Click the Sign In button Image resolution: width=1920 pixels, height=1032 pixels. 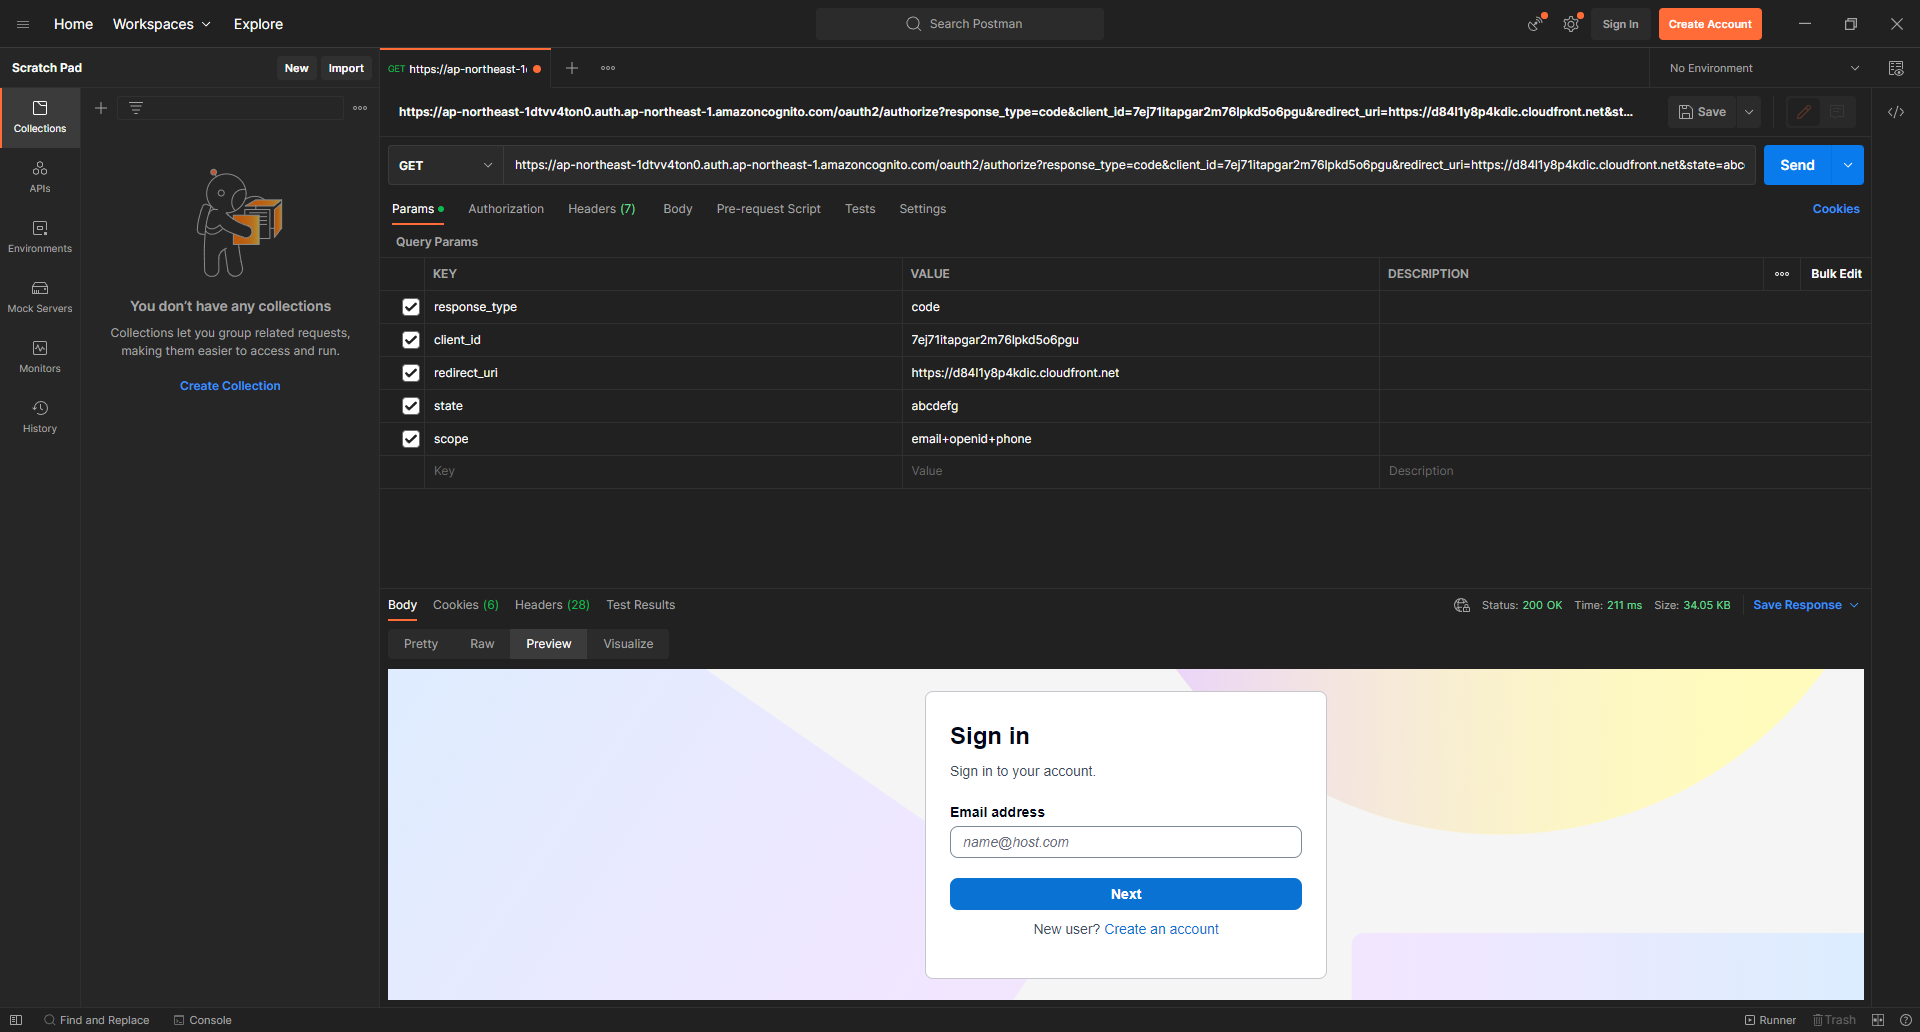(x=1620, y=24)
